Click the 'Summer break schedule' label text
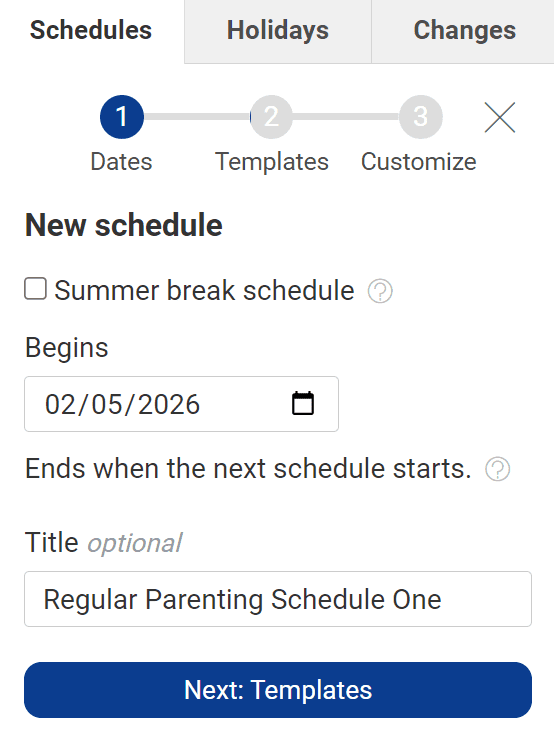 [x=204, y=290]
